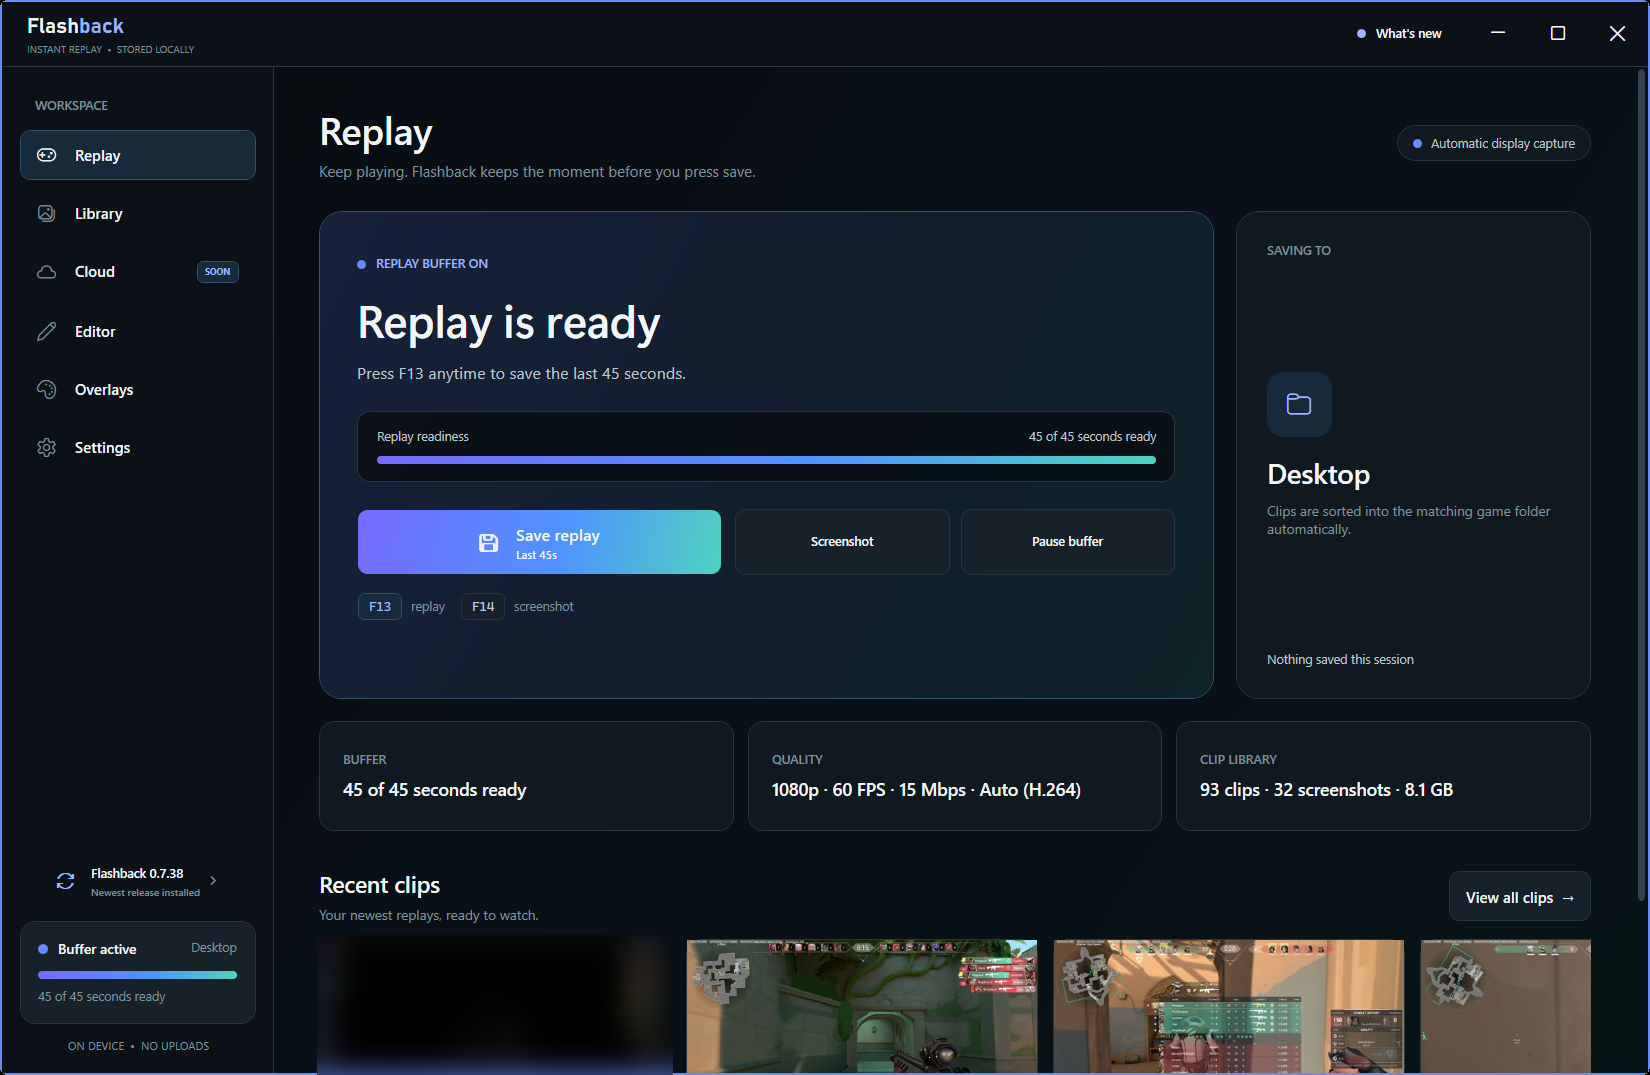1650x1075 pixels.
Task: Click the update refresh icon beside Flashback 0.7.38
Action: tap(66, 881)
